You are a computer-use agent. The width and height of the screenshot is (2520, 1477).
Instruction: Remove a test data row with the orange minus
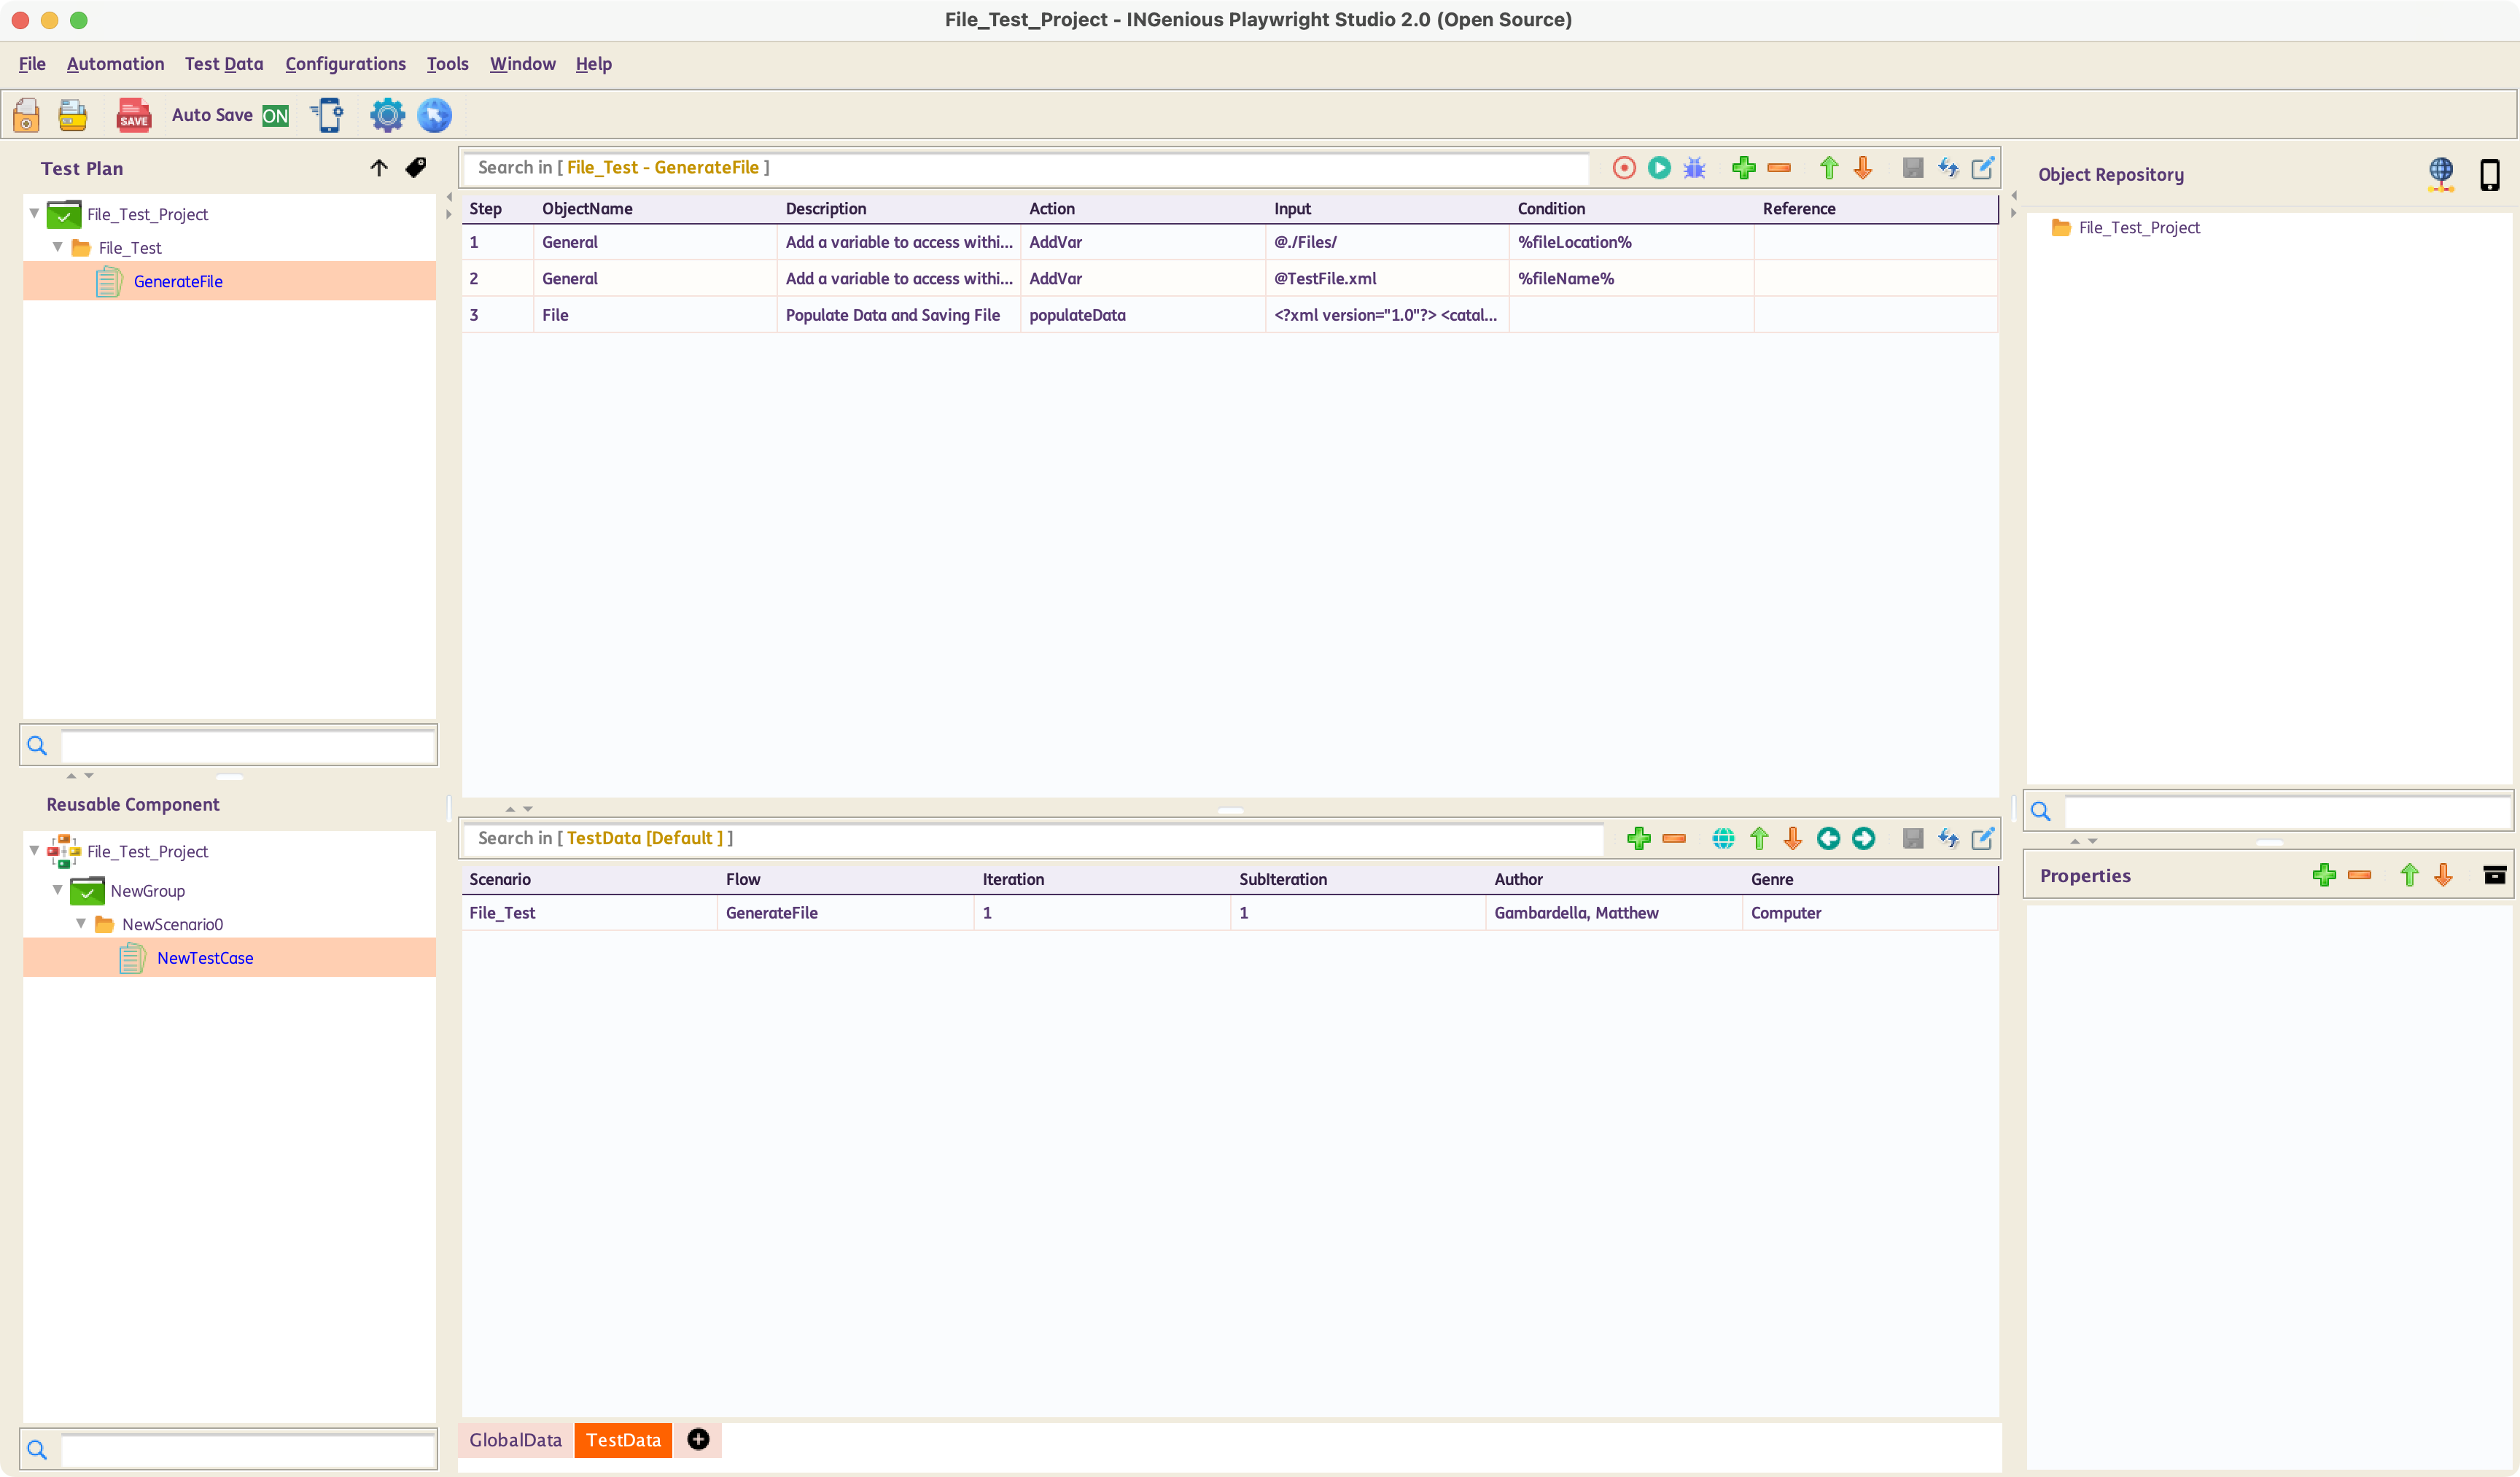(1673, 838)
